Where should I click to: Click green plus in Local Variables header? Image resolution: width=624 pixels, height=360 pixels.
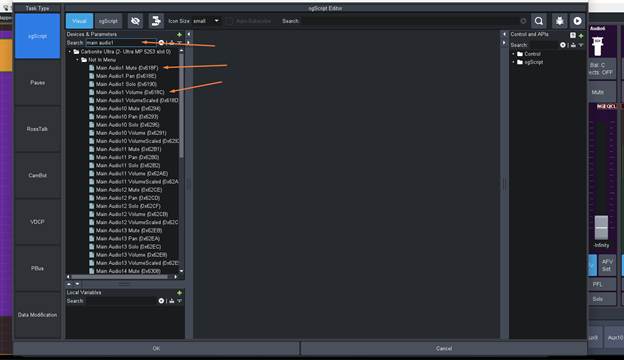tap(179, 292)
